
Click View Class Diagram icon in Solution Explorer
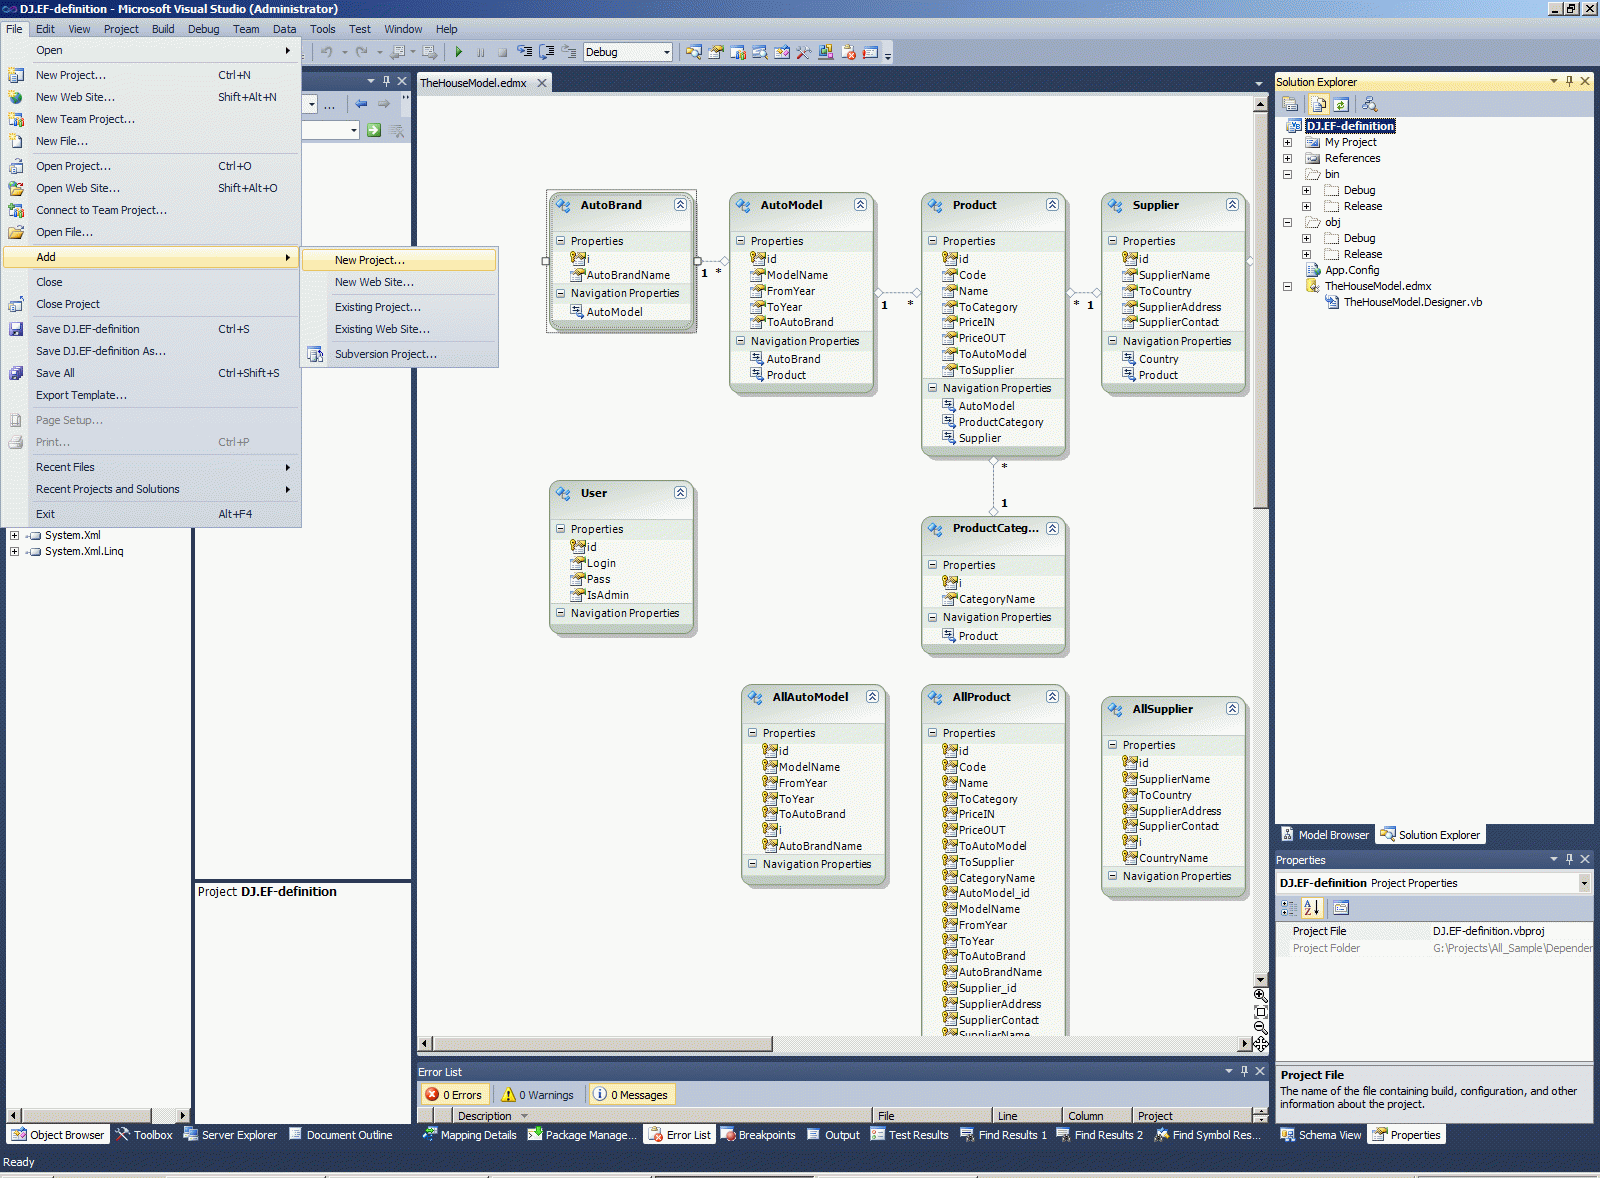pos(1370,104)
